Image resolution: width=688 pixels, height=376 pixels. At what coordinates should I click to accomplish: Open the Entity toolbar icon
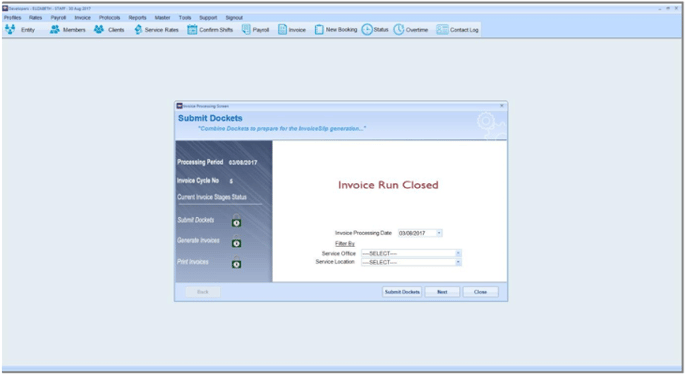coord(11,29)
